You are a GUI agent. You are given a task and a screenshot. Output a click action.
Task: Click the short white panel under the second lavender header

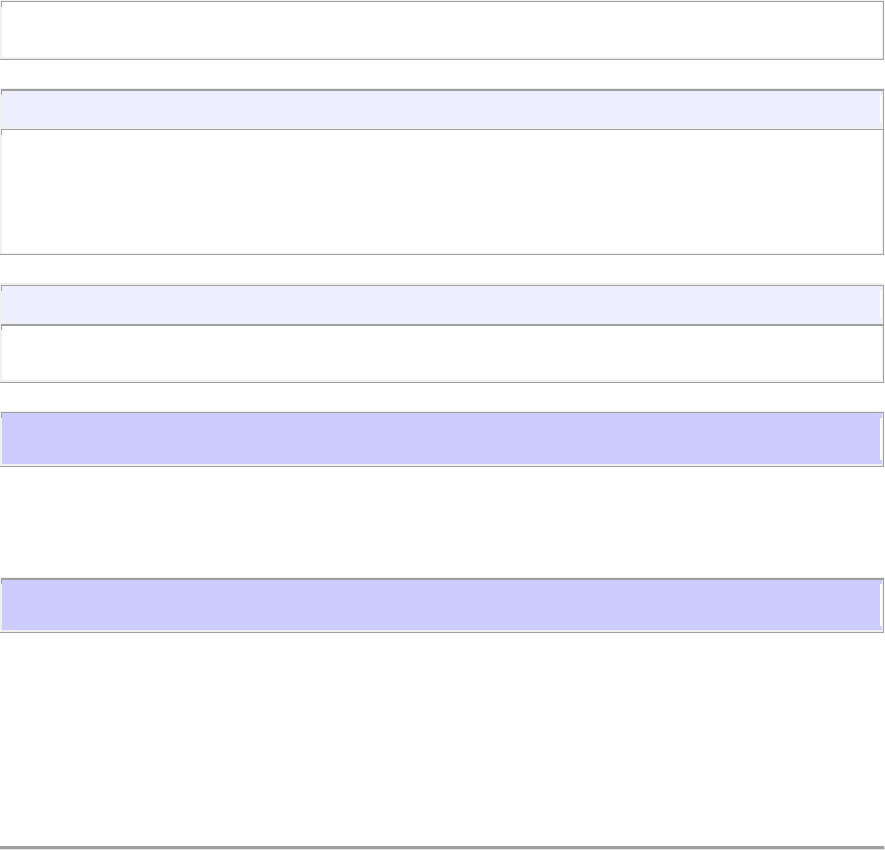442,353
